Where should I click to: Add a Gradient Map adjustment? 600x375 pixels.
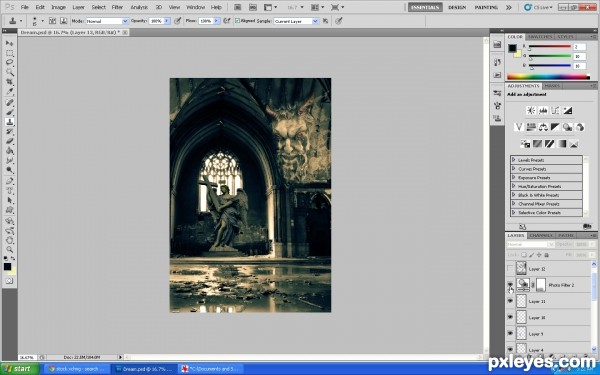[x=561, y=144]
